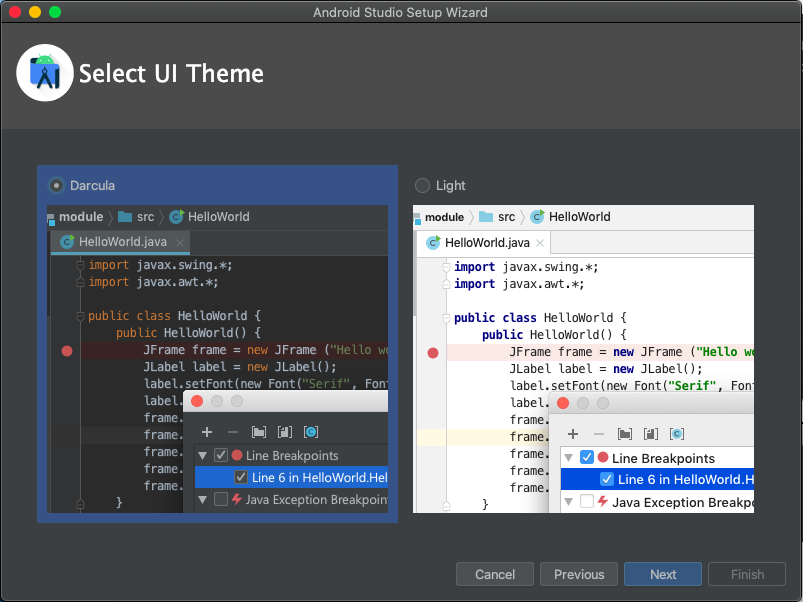The width and height of the screenshot is (803, 602).
Task: Click group-by-package icon in Darcula dialog
Action: [259, 432]
